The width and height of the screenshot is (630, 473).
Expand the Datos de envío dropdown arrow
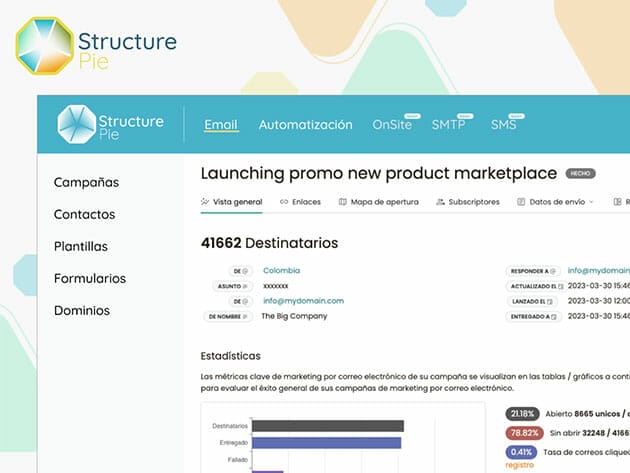590,202
